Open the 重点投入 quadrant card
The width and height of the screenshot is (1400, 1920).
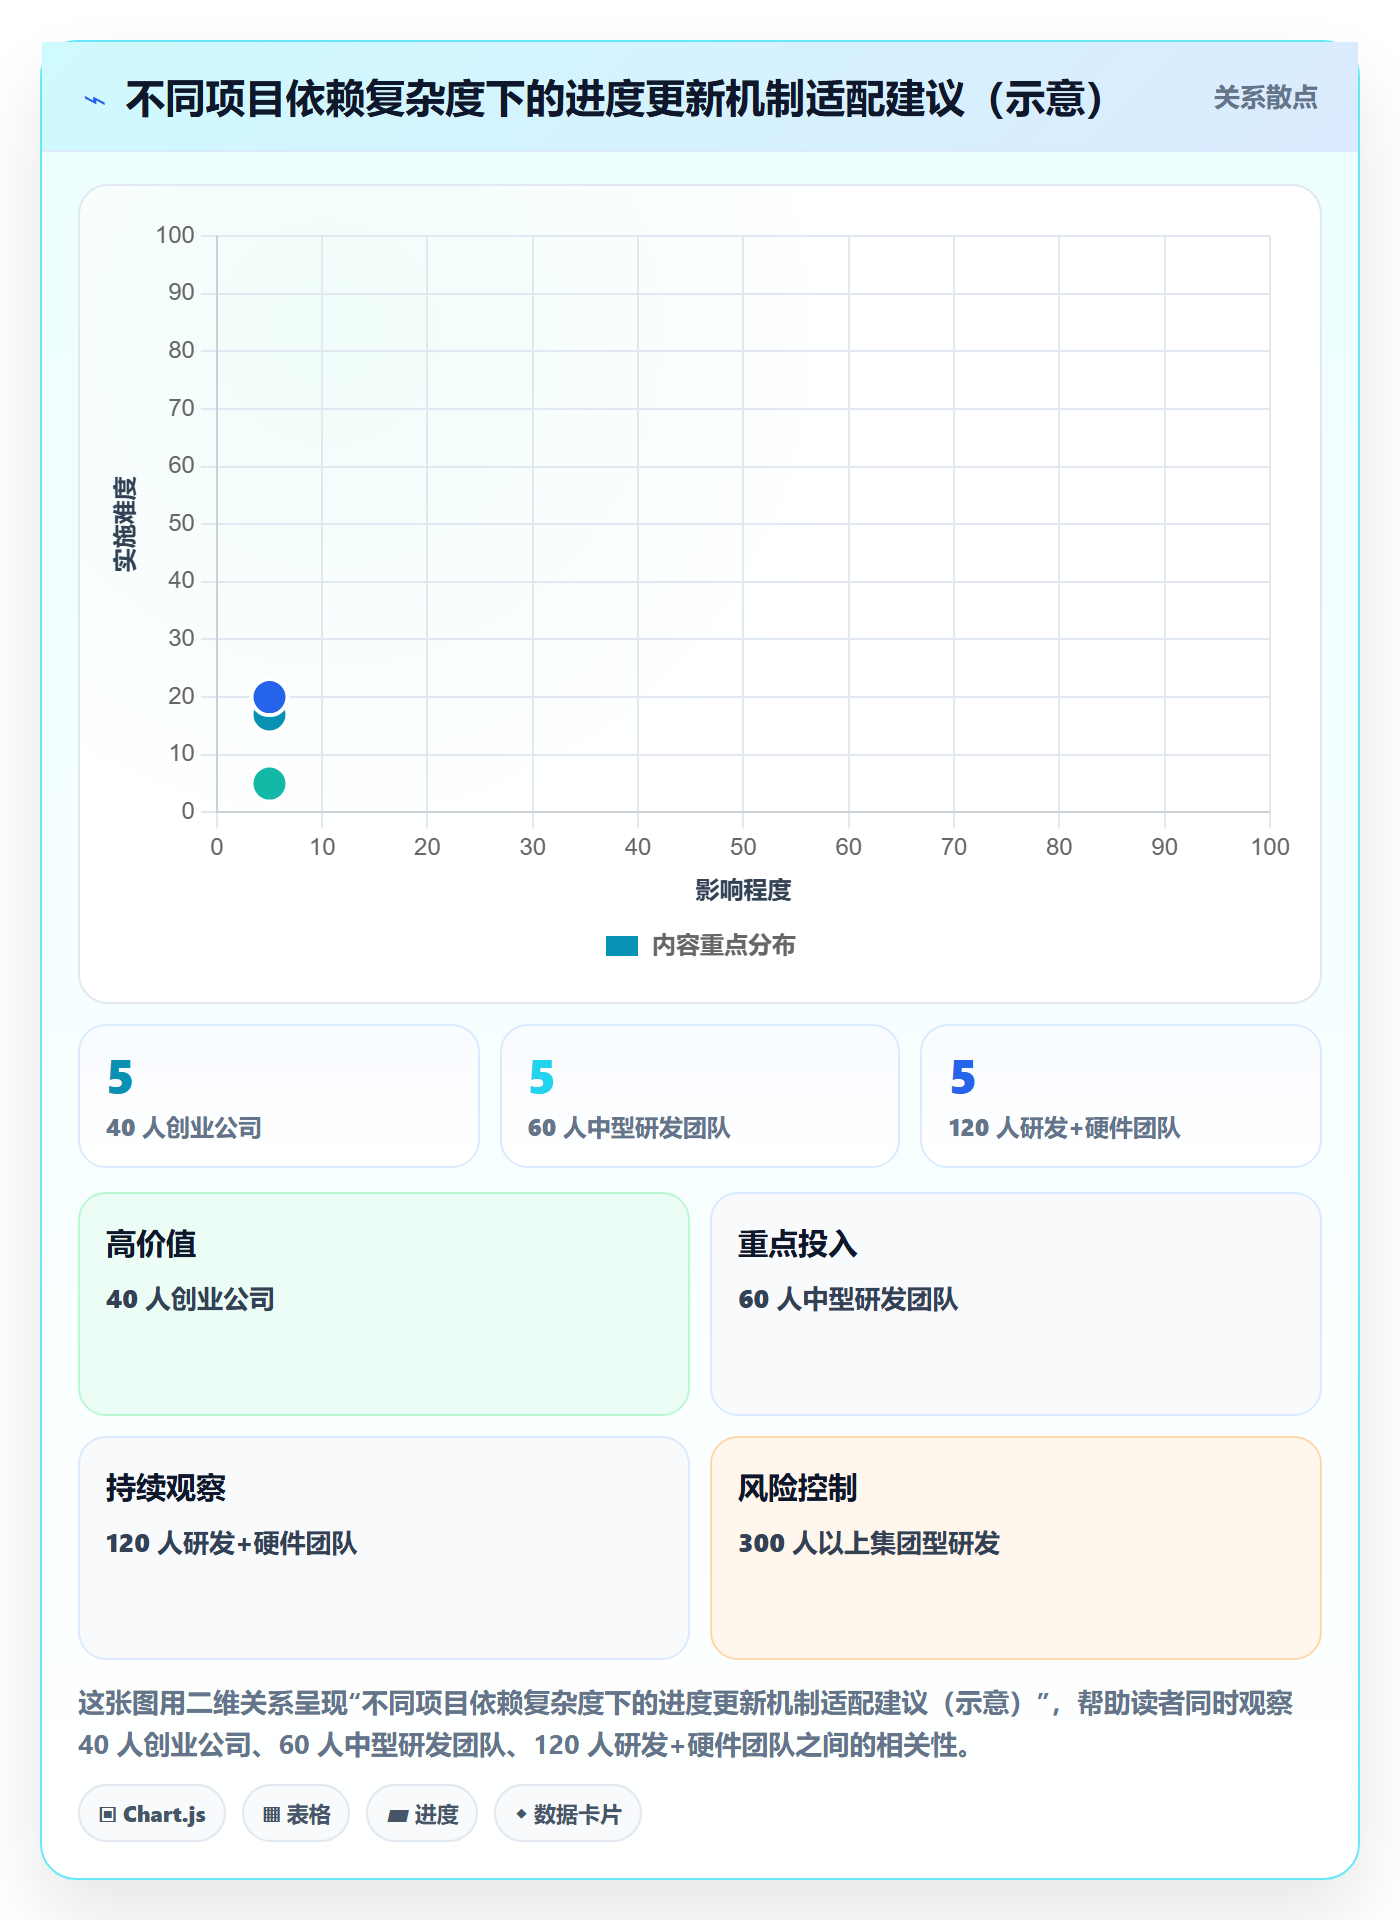click(1016, 1304)
